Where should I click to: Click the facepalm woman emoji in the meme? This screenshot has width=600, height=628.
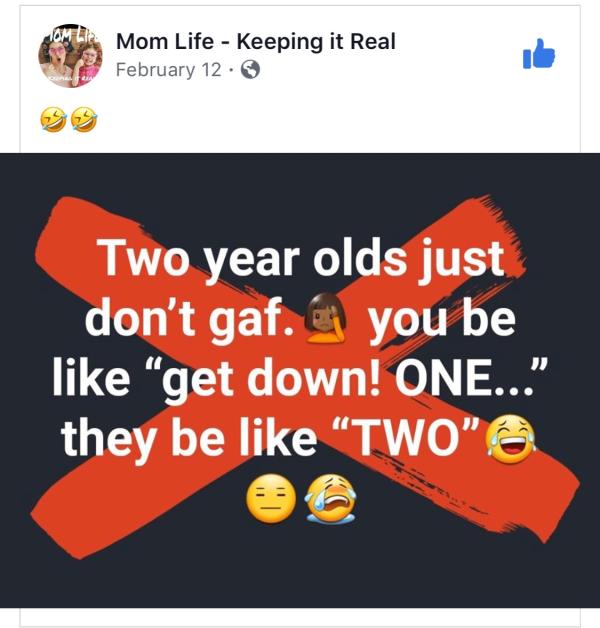pyautogui.click(x=326, y=318)
